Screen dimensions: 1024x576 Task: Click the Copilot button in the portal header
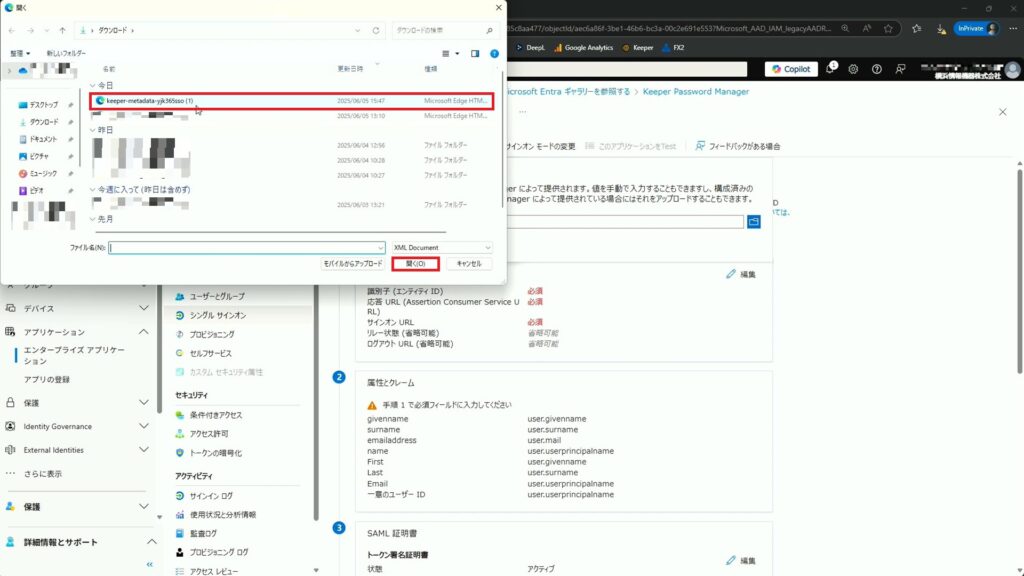[x=791, y=69]
